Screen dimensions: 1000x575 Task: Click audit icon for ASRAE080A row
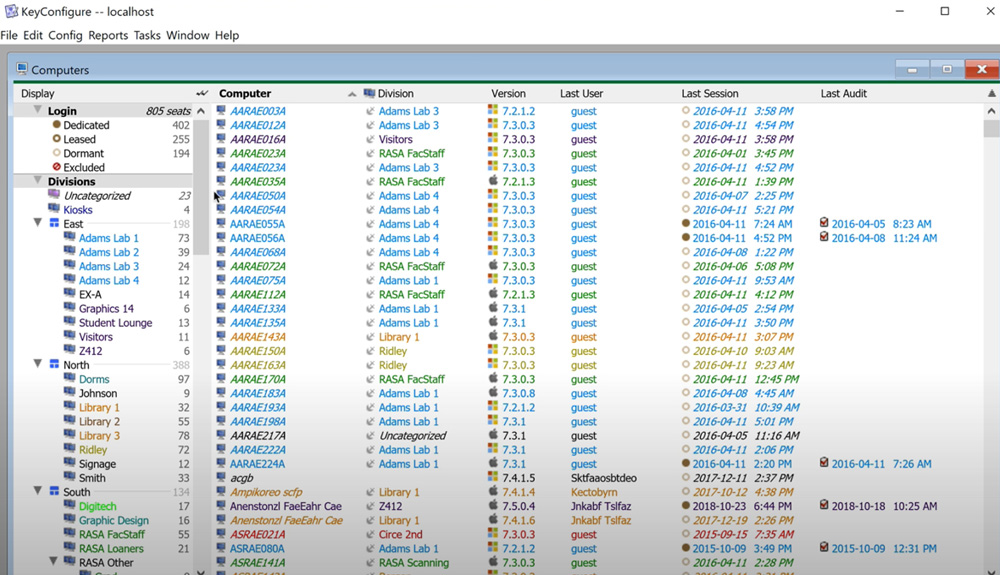[824, 547]
